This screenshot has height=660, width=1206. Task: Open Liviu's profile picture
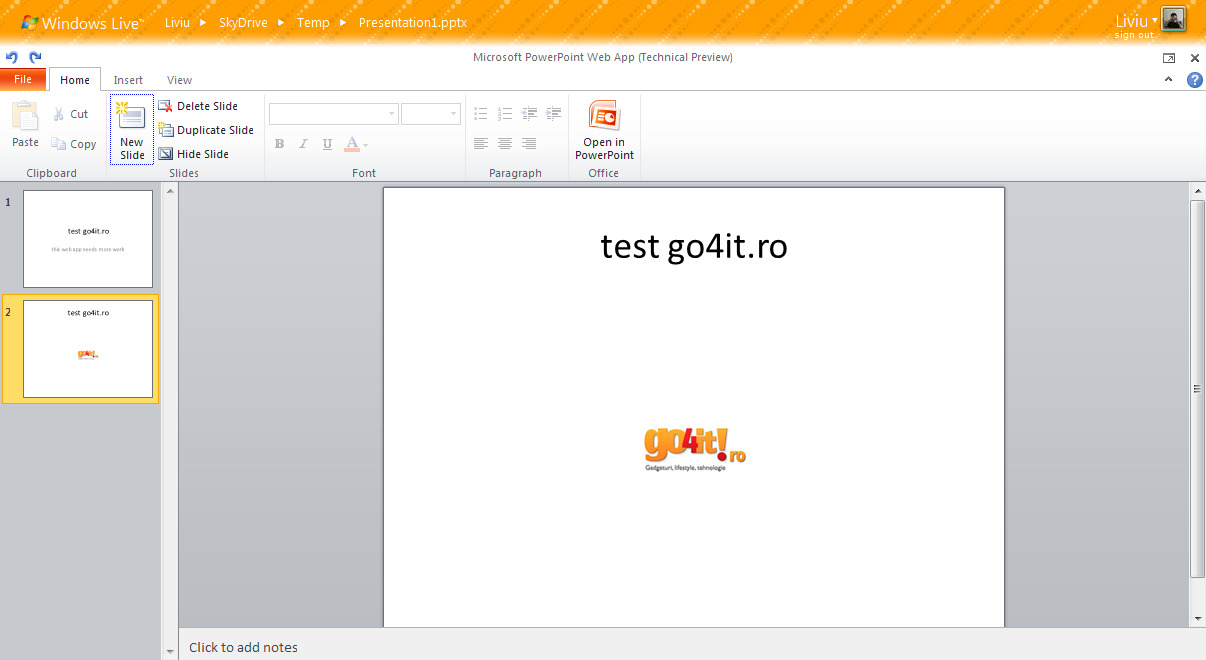(1173, 19)
